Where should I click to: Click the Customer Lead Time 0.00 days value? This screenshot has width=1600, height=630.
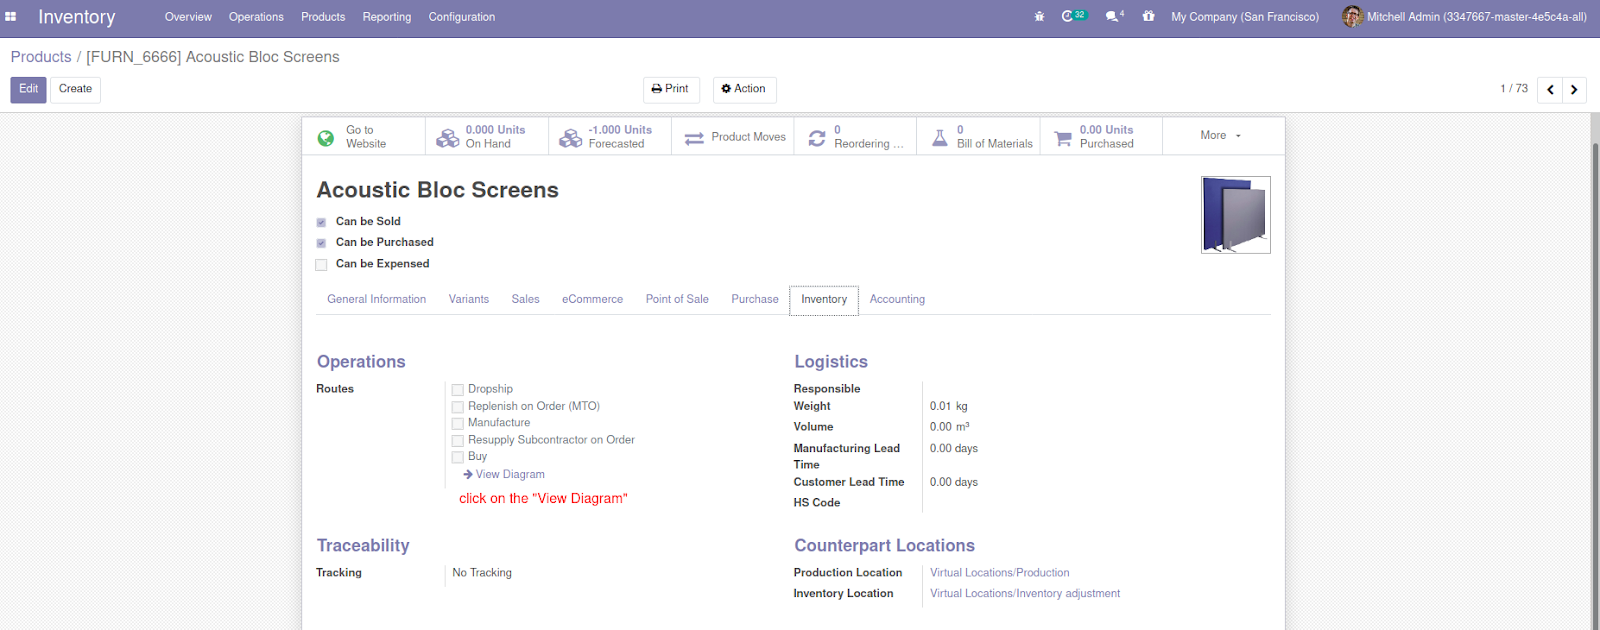click(954, 482)
